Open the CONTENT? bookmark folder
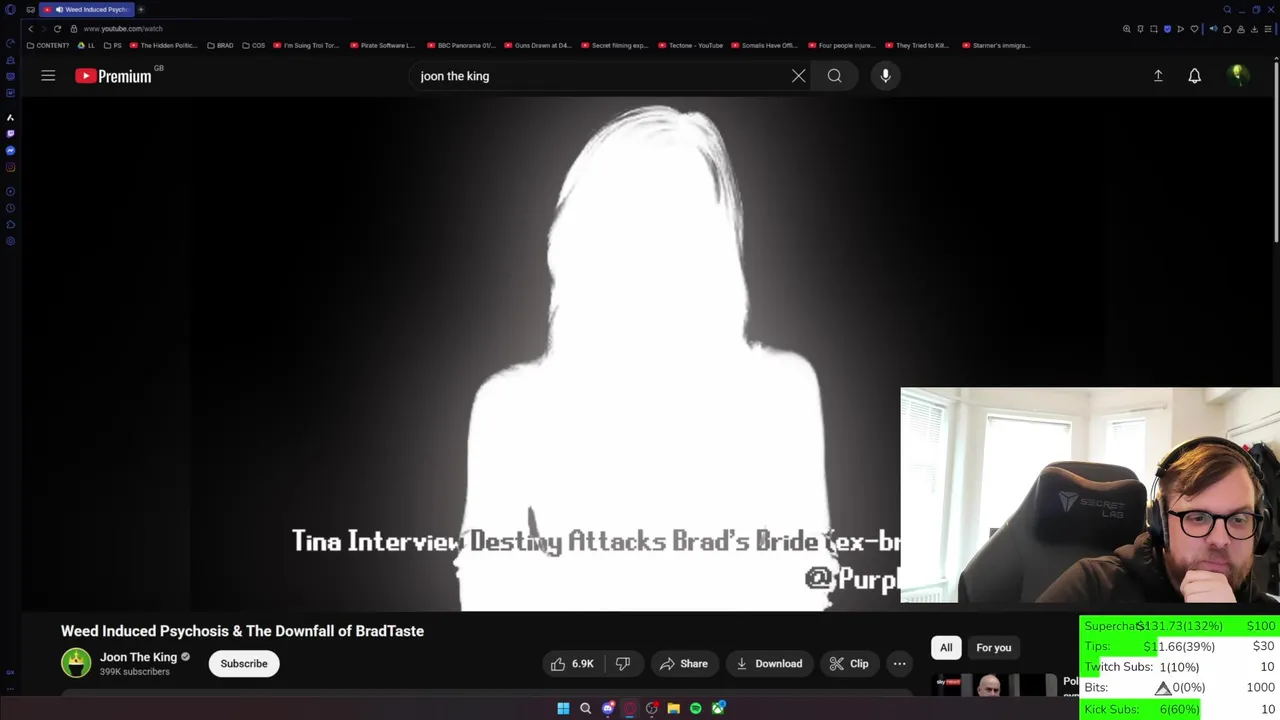Screen dimensions: 1280x720 (48, 45)
